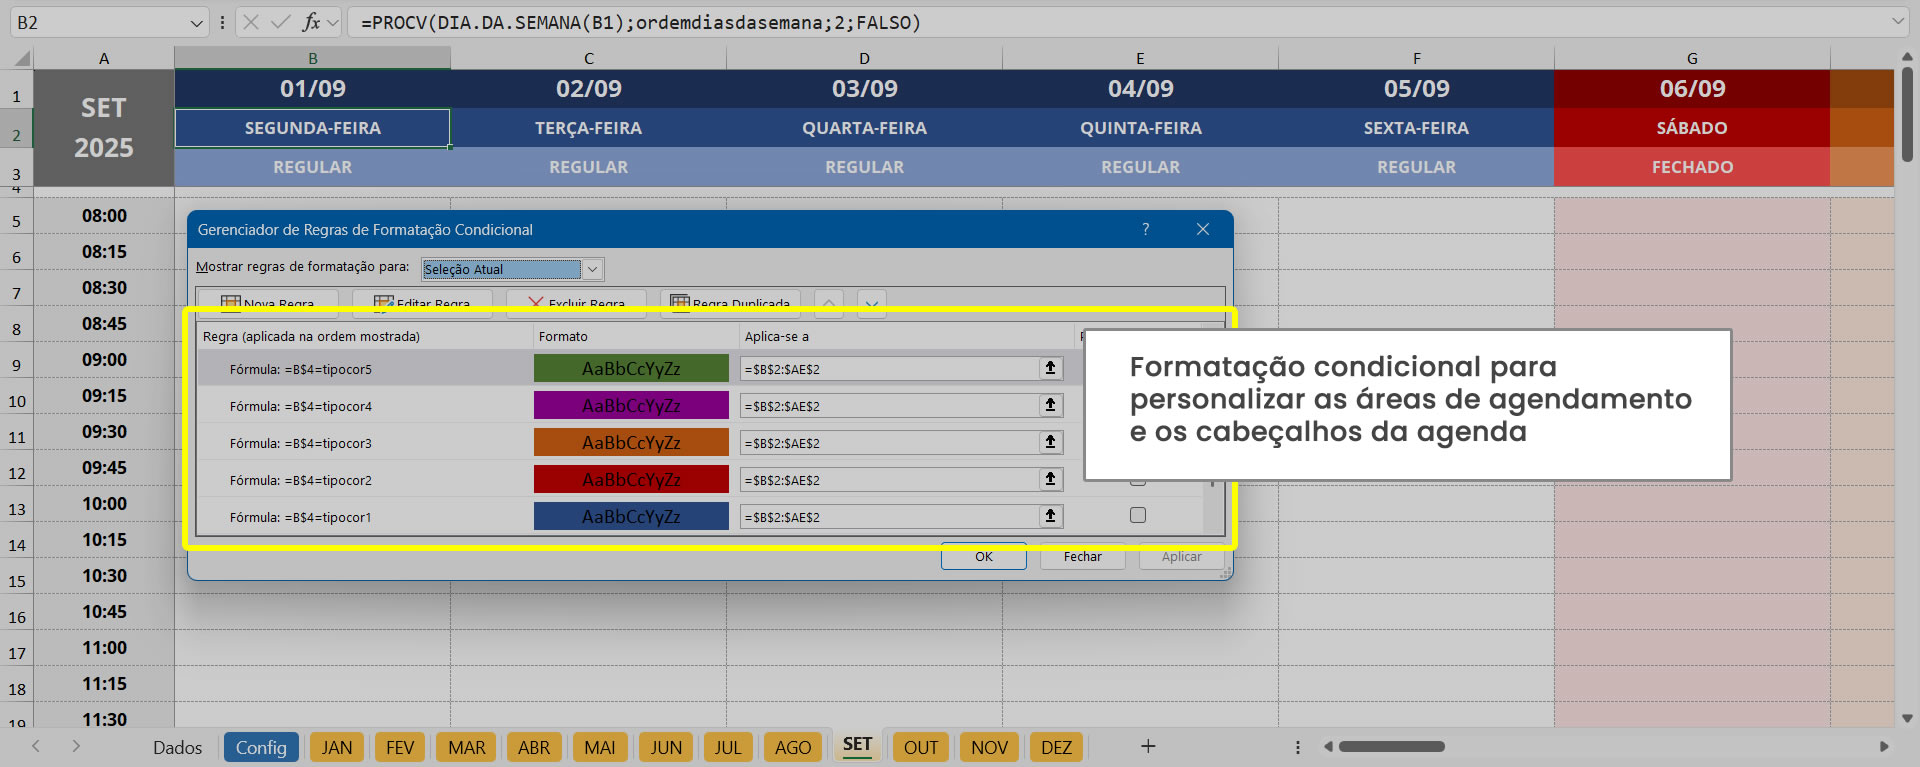
Task: Click the OK button in the rules manager
Action: pos(984,556)
